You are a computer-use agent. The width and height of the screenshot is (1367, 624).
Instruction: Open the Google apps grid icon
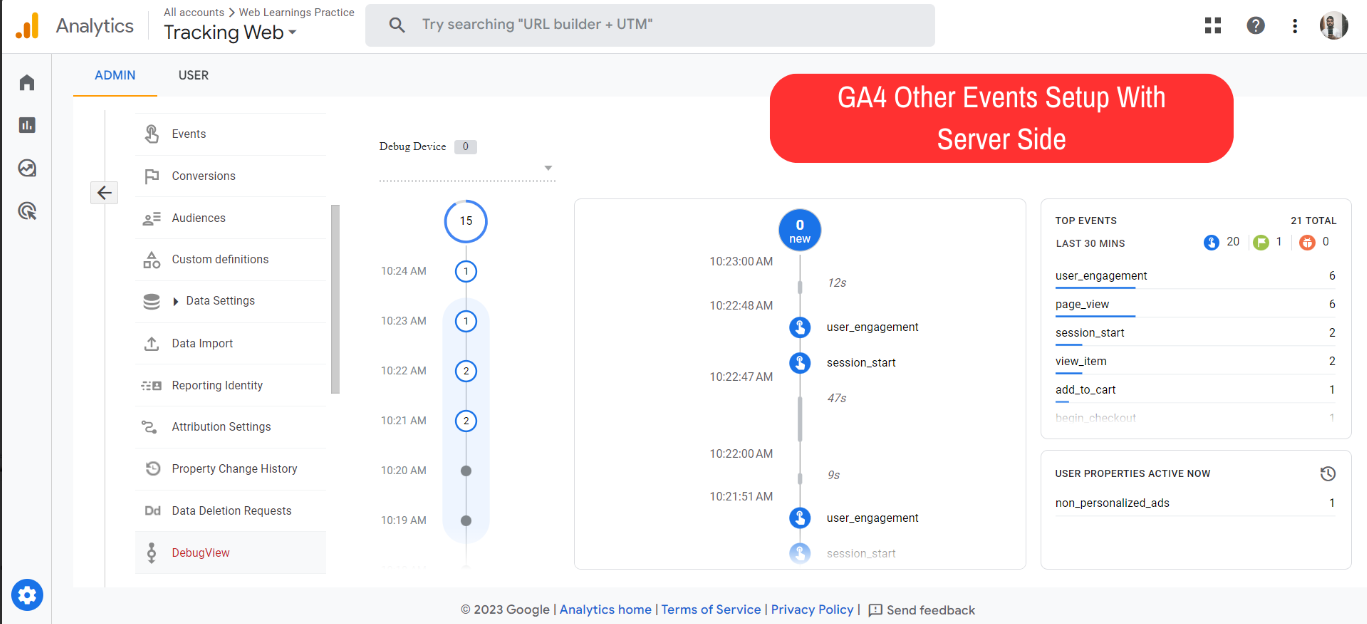[1213, 26]
